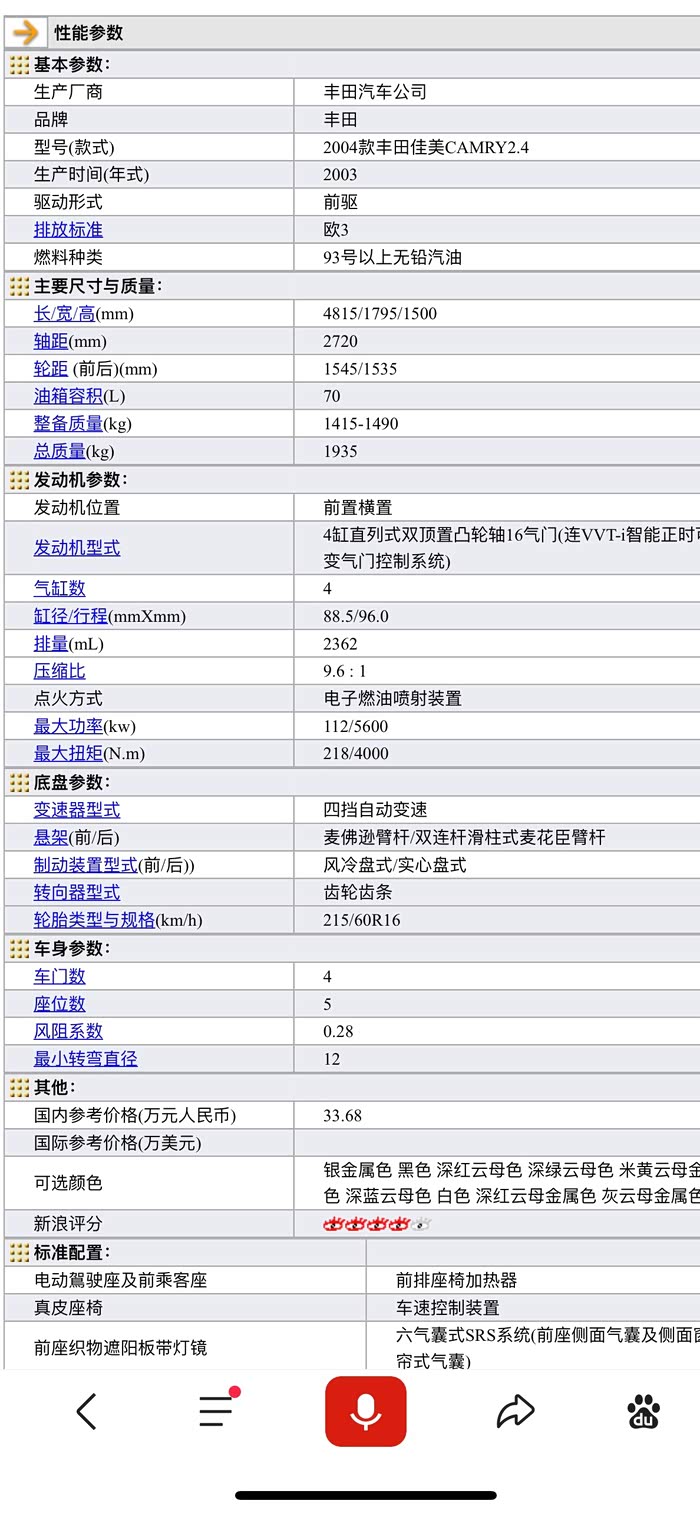
Task: Select the 2004款丰田佳美CAMRY2.4 model value
Action: click(x=426, y=147)
